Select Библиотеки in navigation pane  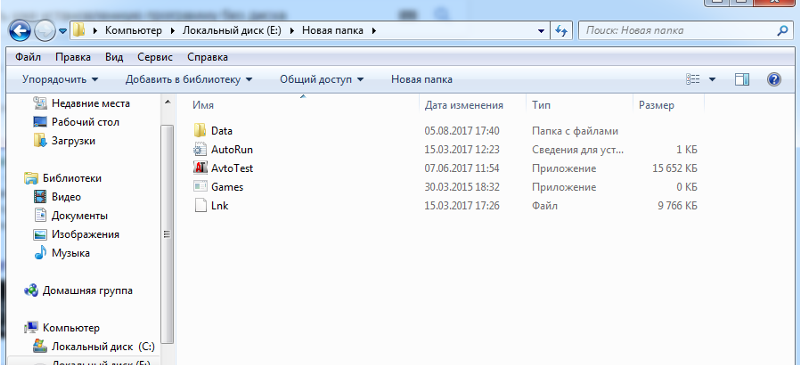71,178
